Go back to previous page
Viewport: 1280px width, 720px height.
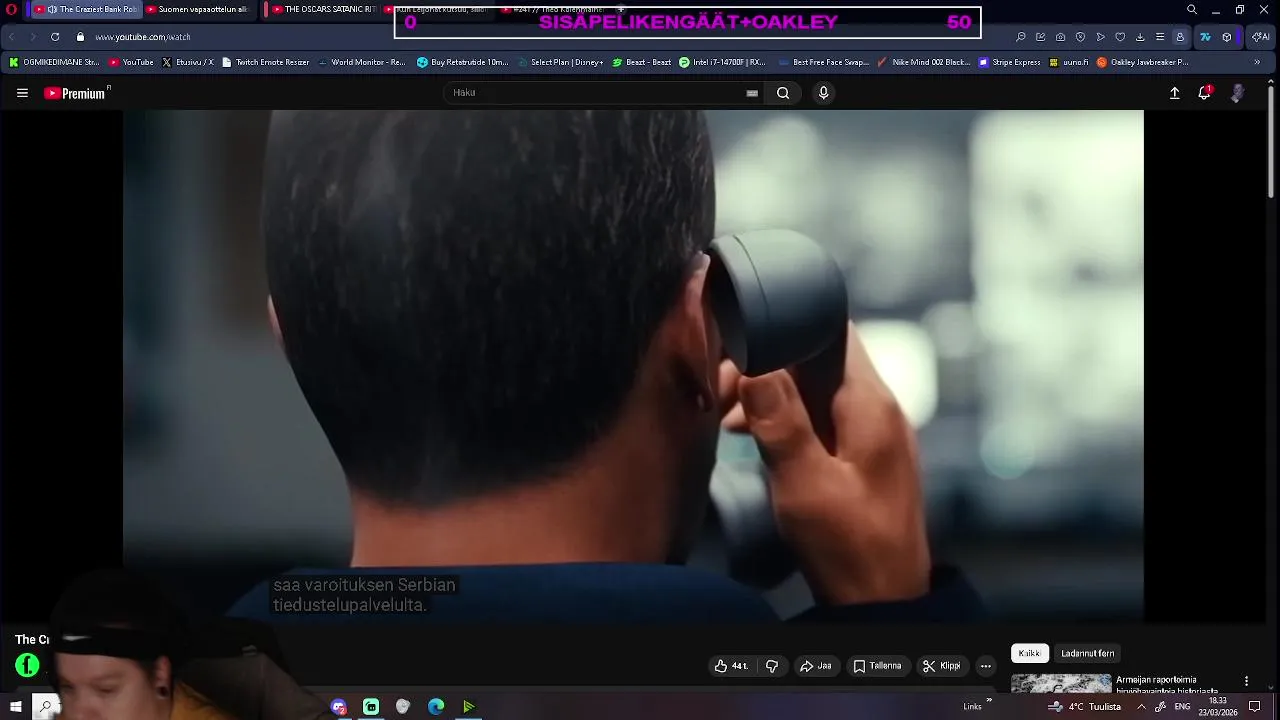12,37
